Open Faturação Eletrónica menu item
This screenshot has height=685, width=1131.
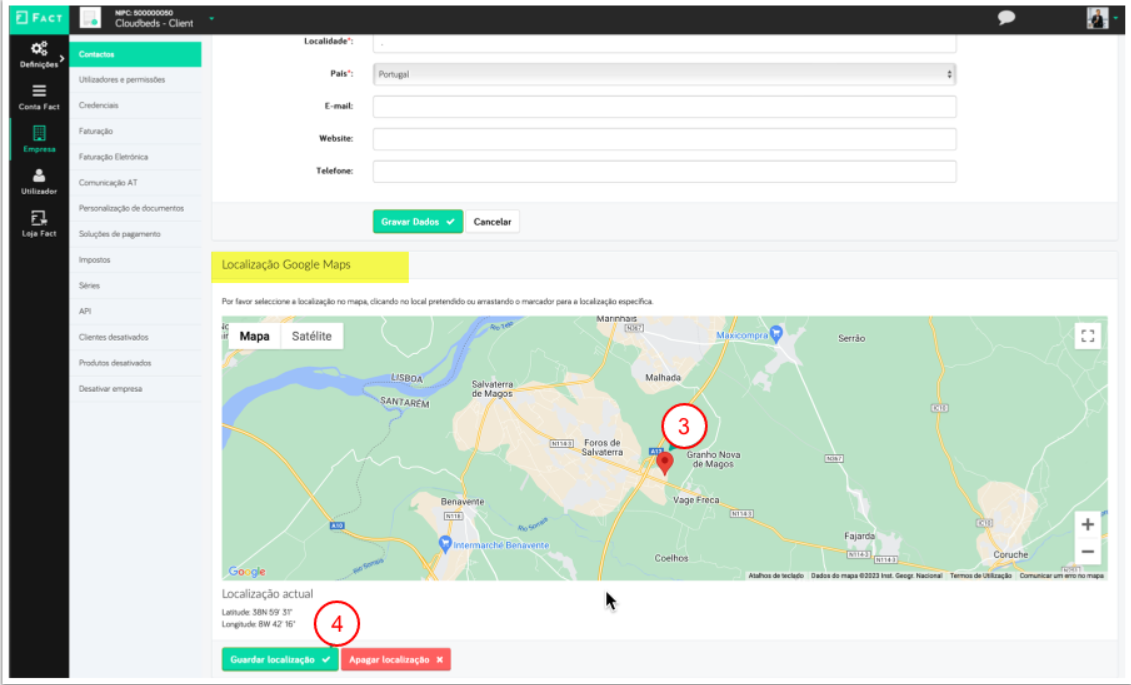[x=113, y=157]
